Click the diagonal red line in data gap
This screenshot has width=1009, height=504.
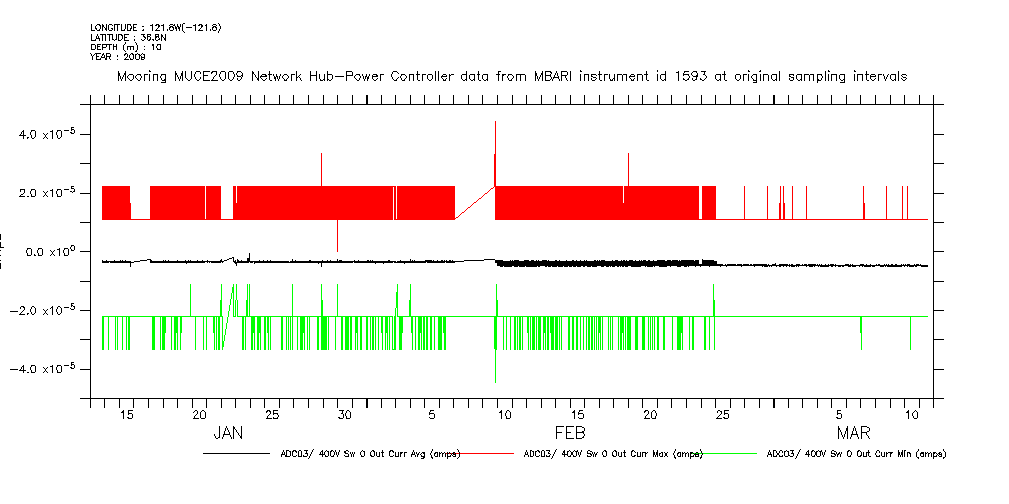pos(475,202)
